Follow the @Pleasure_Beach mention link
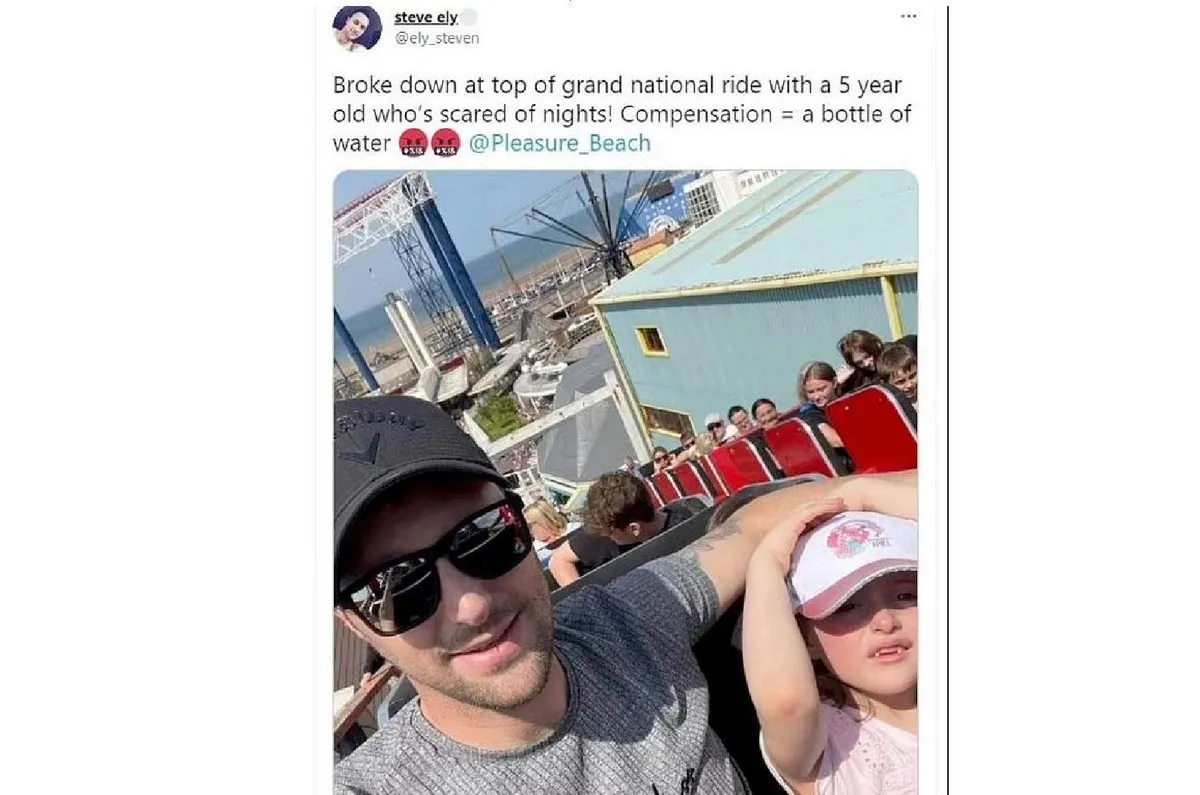Screen dimensions: 1200x795 (x=559, y=143)
